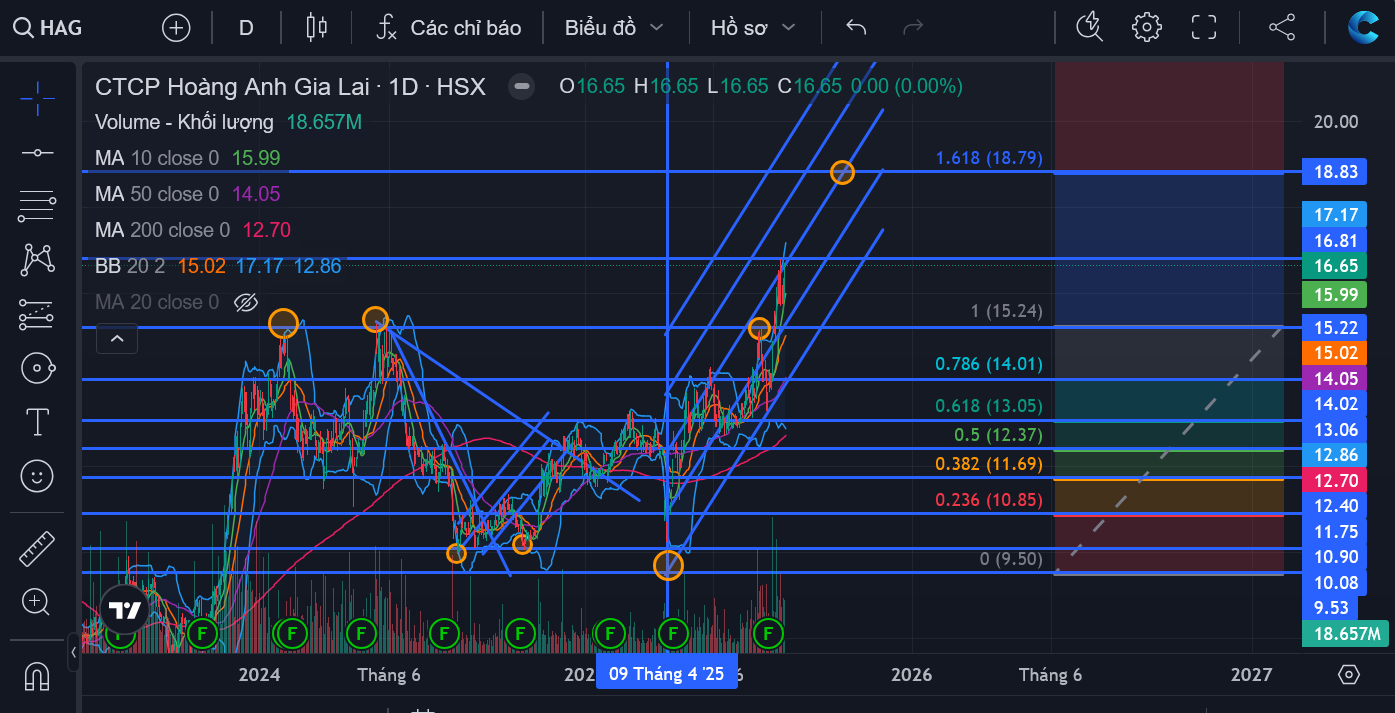Image resolution: width=1395 pixels, height=713 pixels.
Task: Click the 18.83 price label
Action: (1335, 172)
